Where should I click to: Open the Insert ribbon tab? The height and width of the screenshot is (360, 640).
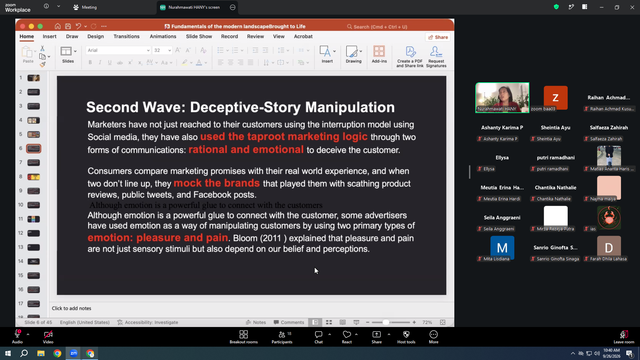(x=49, y=36)
